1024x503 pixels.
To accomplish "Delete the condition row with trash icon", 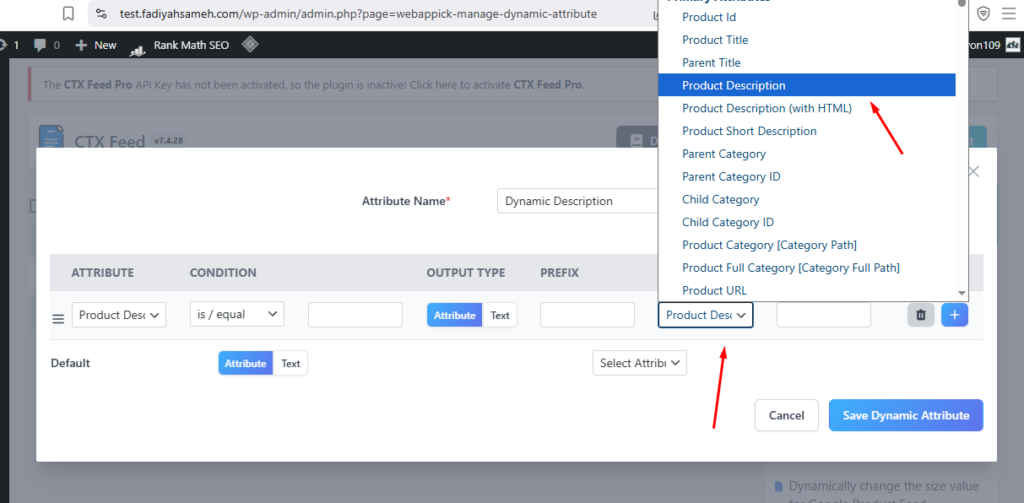I will pos(921,315).
